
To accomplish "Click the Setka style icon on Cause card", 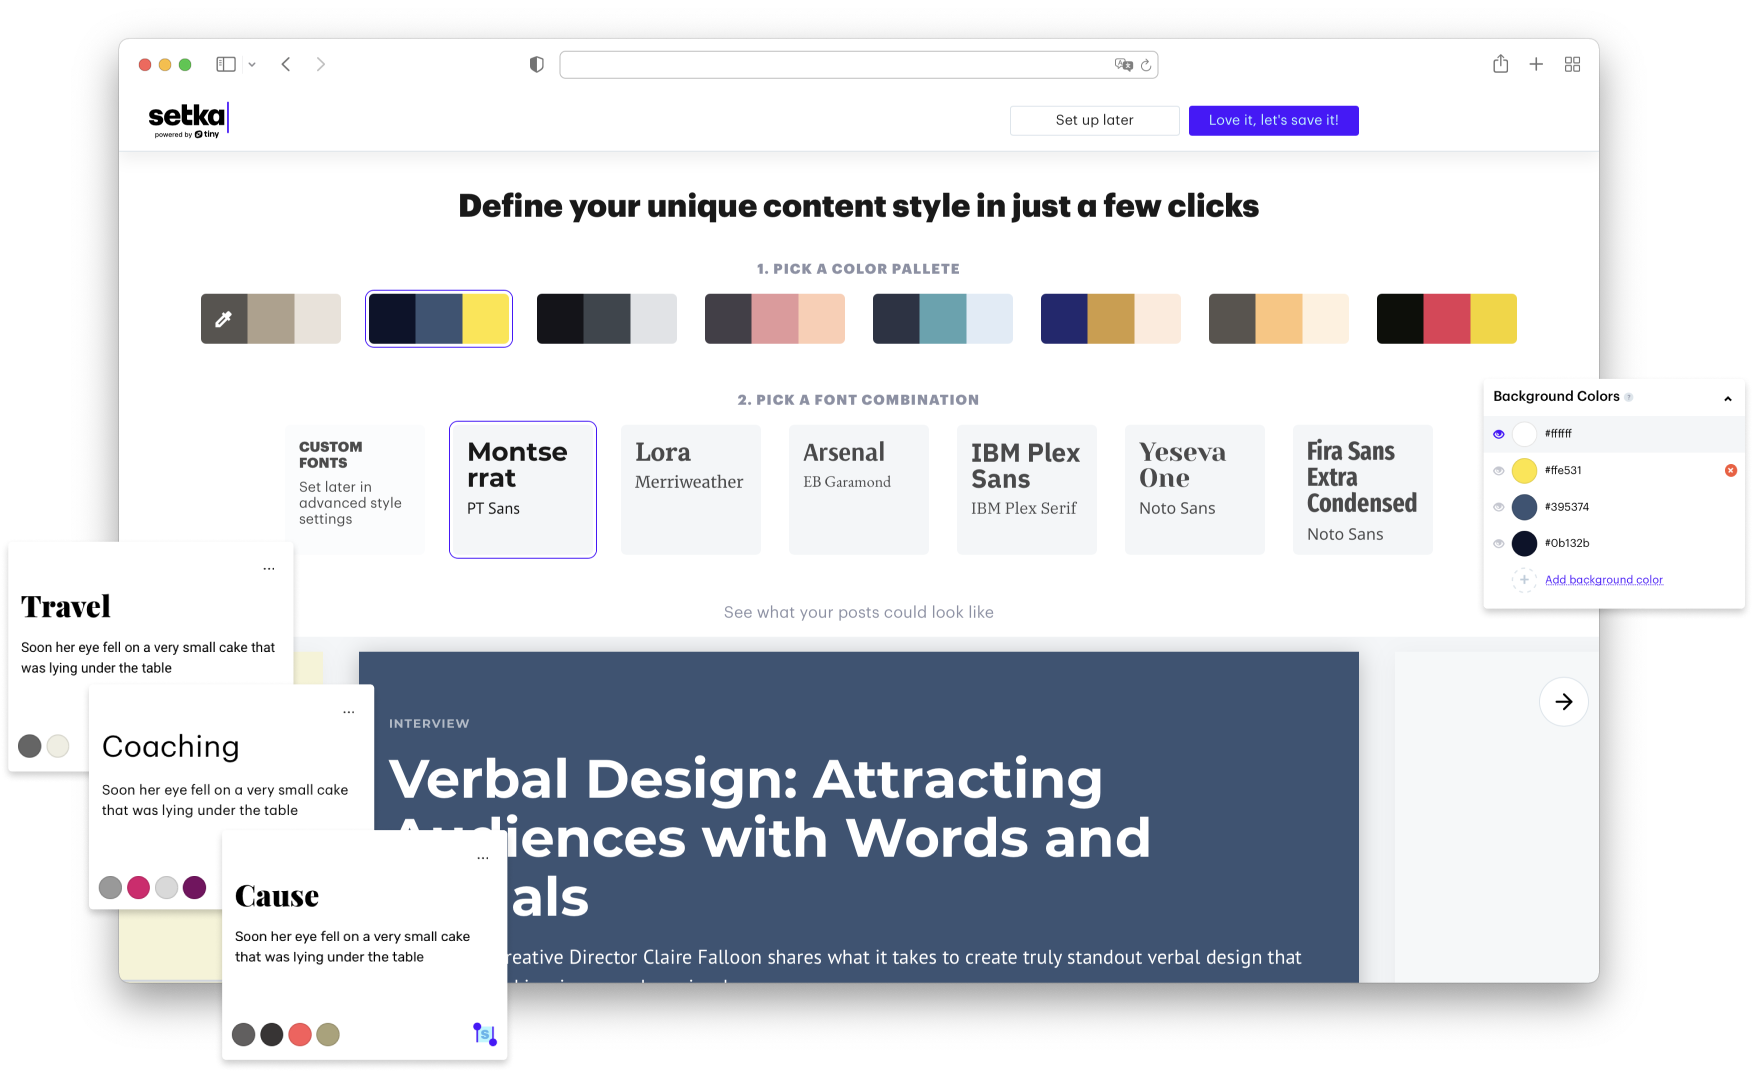I will pos(485,1034).
